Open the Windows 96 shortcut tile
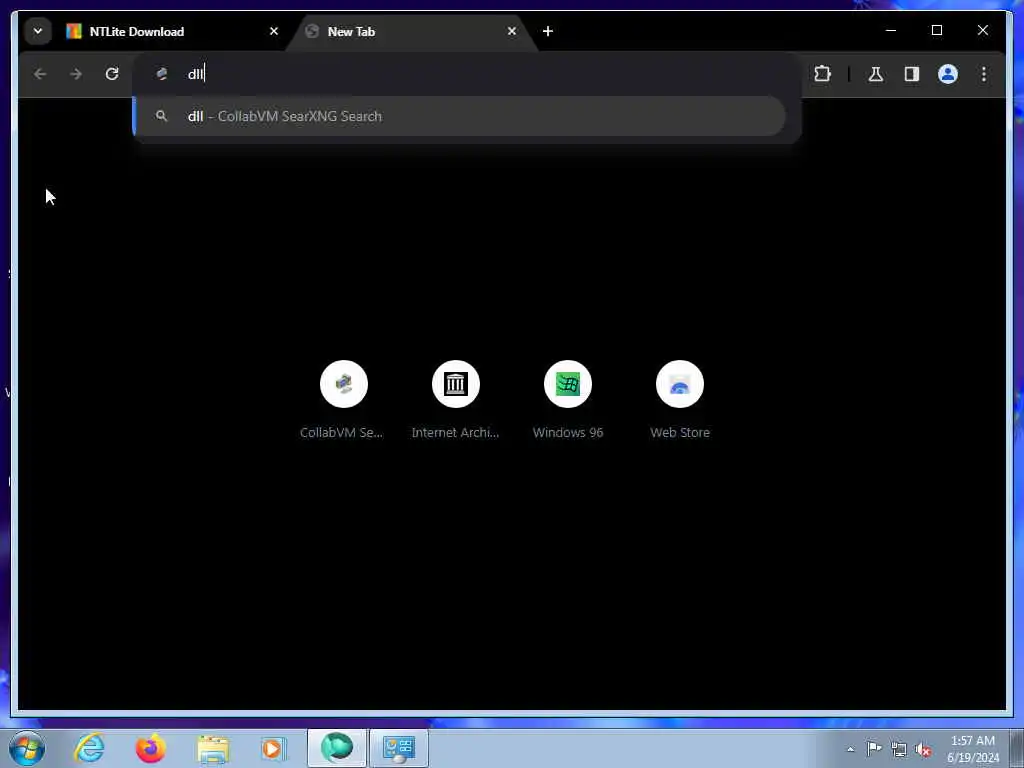The height and width of the screenshot is (768, 1024). click(x=568, y=400)
